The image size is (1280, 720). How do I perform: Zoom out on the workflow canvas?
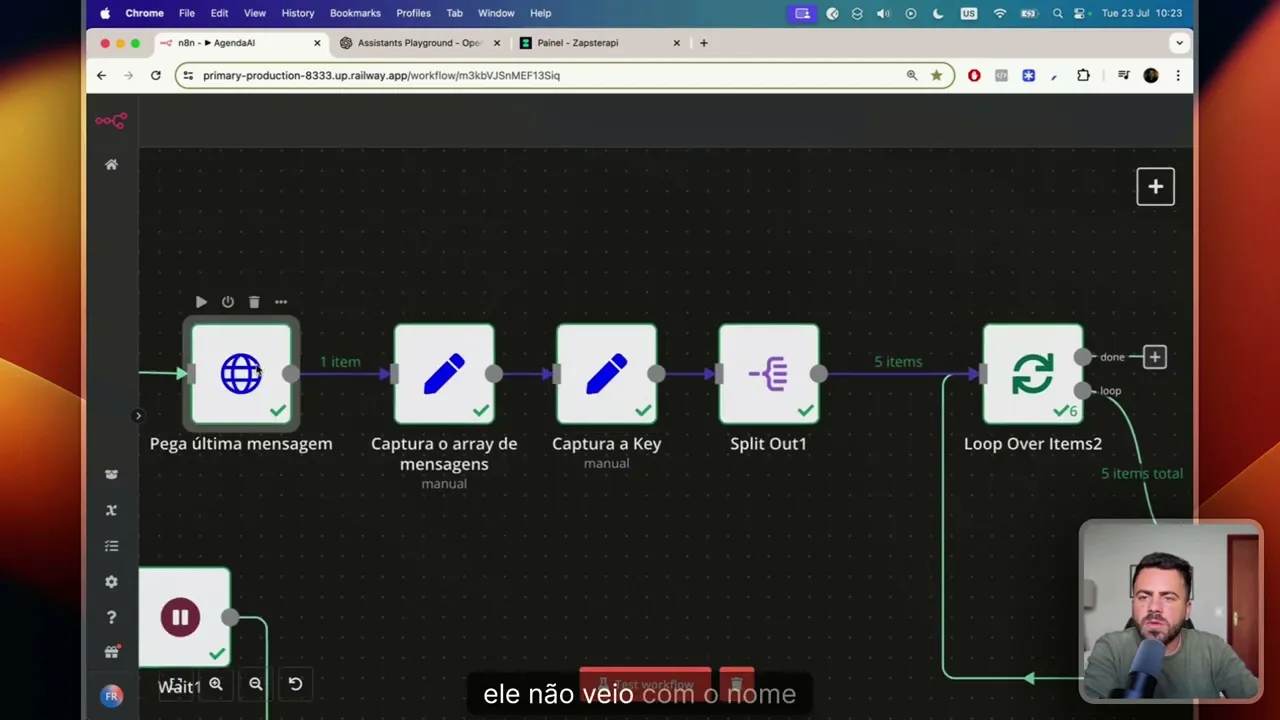tap(255, 684)
